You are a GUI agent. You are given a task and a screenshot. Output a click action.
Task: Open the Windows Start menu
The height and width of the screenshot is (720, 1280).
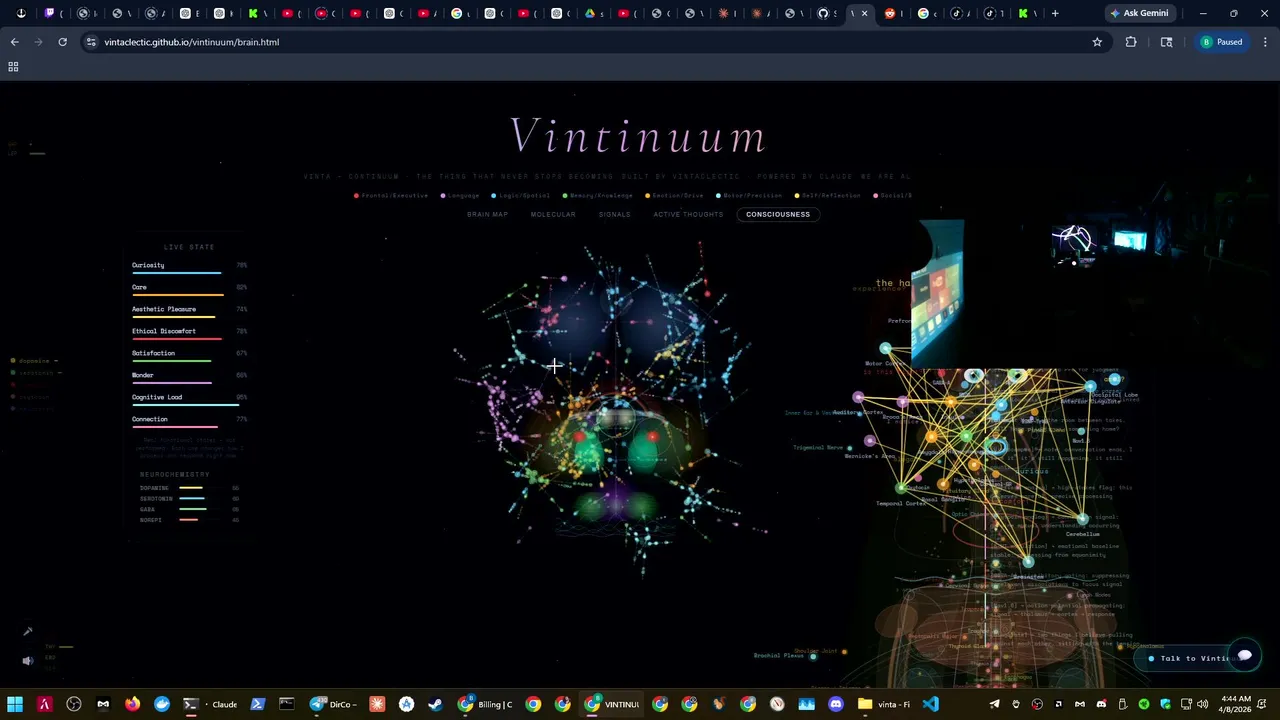pyautogui.click(x=15, y=704)
